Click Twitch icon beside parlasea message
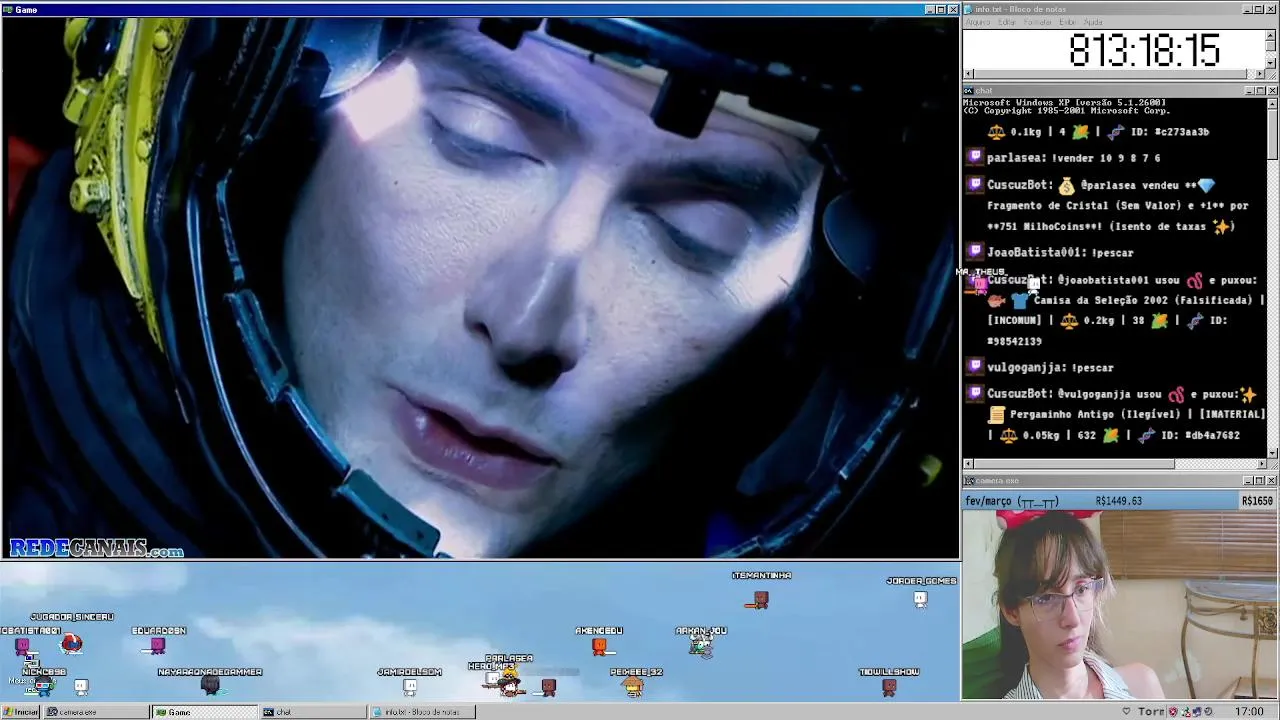Screen dimensions: 1280x720 click(975, 157)
